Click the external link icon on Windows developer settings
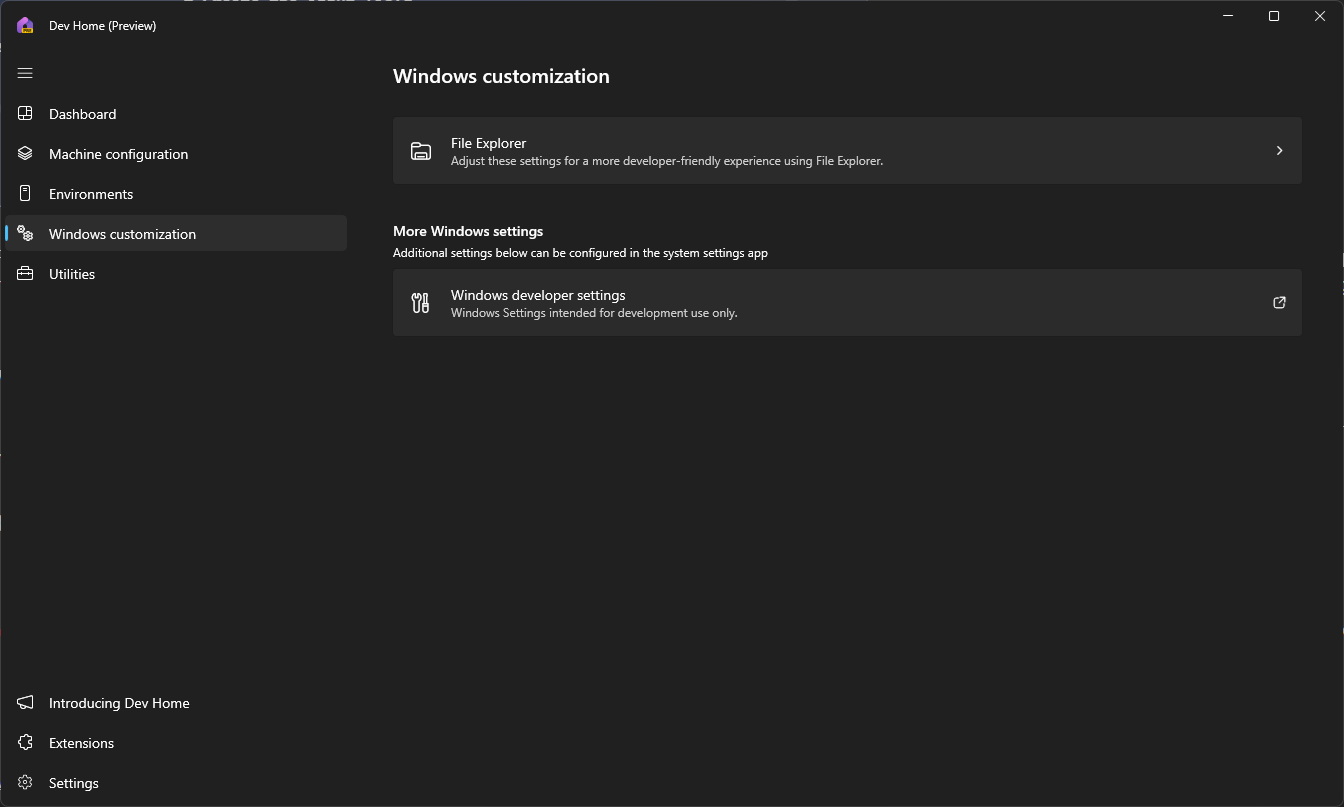Screen dimensions: 1344x807 1279,302
